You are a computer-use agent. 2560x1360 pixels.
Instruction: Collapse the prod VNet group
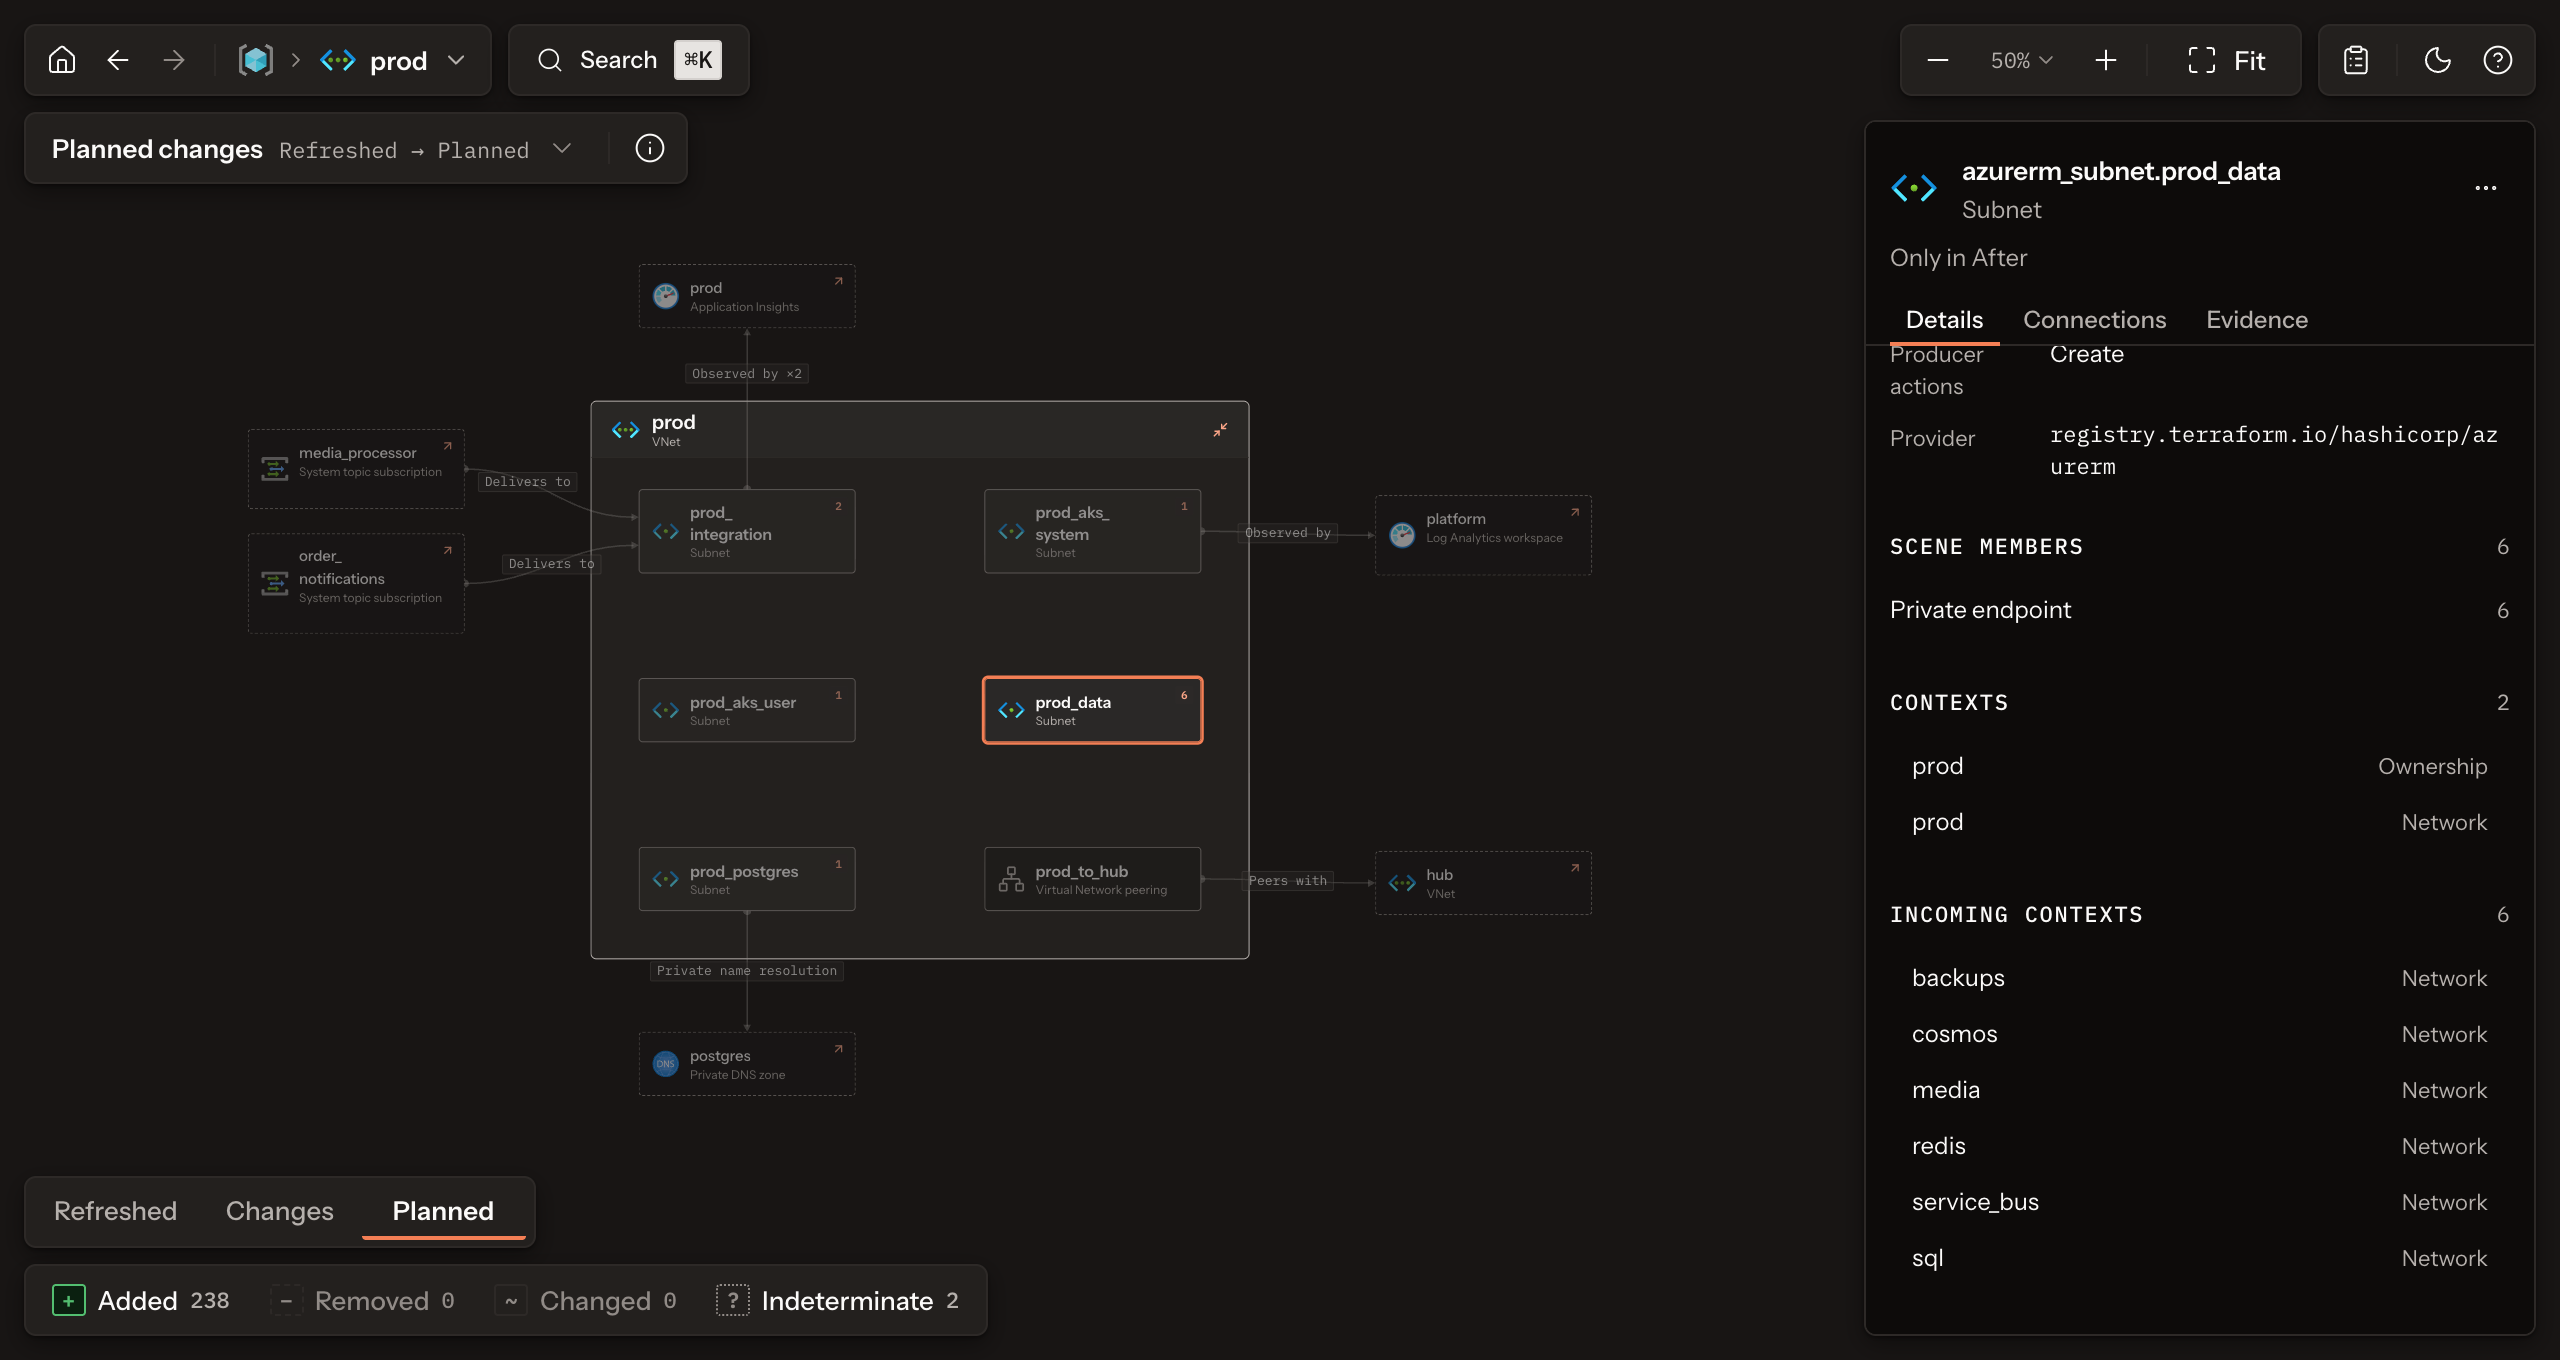pos(1220,430)
